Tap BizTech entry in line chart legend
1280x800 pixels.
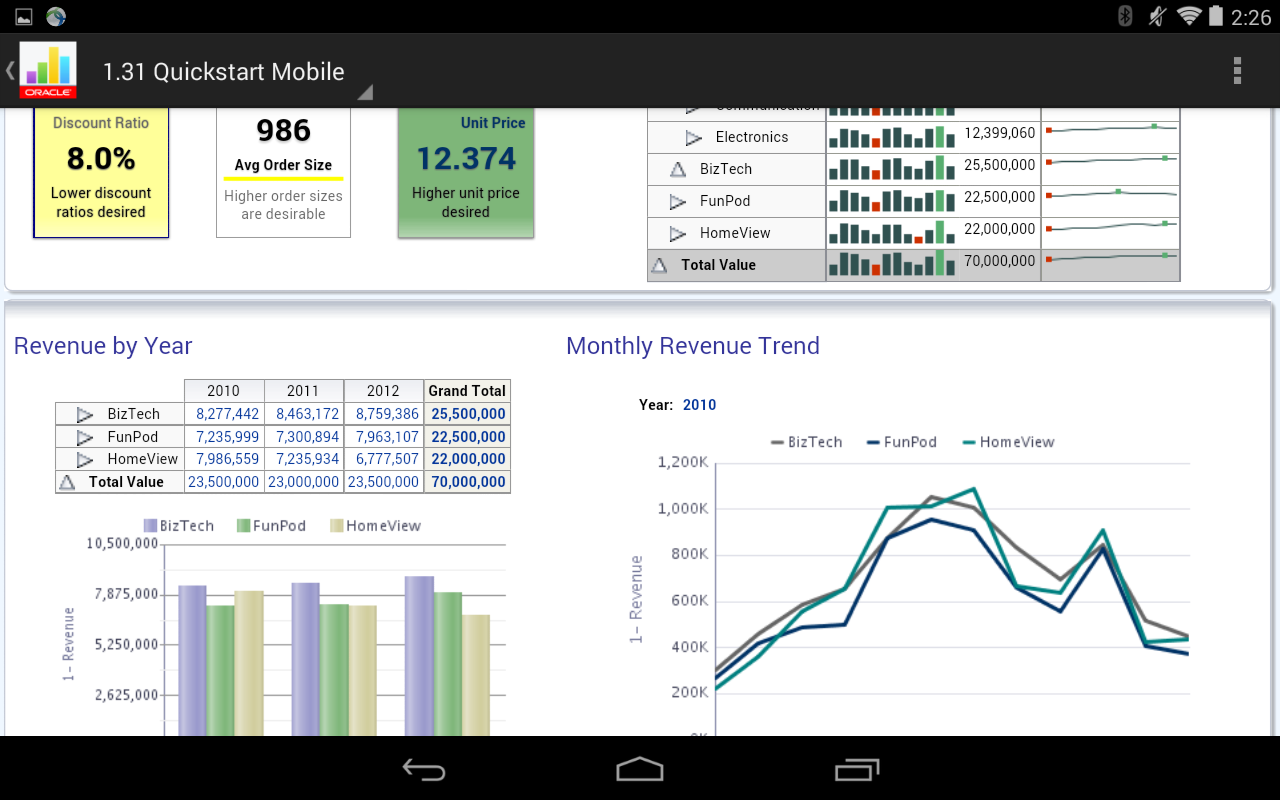point(807,442)
